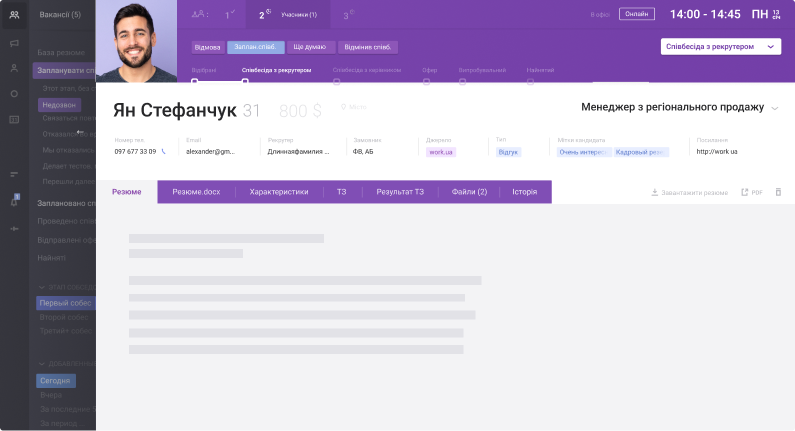
Task: Open Найняті section in sidebar
Action: (x=51, y=258)
